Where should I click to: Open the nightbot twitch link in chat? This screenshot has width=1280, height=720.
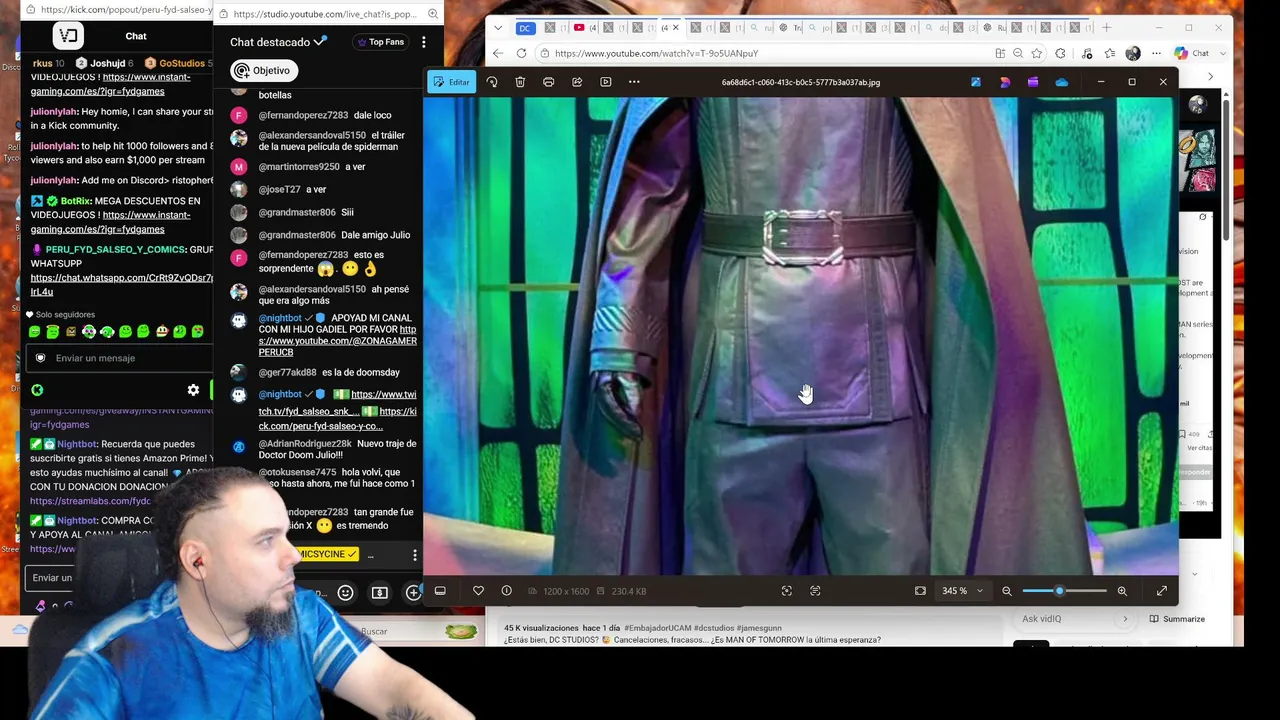pyautogui.click(x=338, y=402)
